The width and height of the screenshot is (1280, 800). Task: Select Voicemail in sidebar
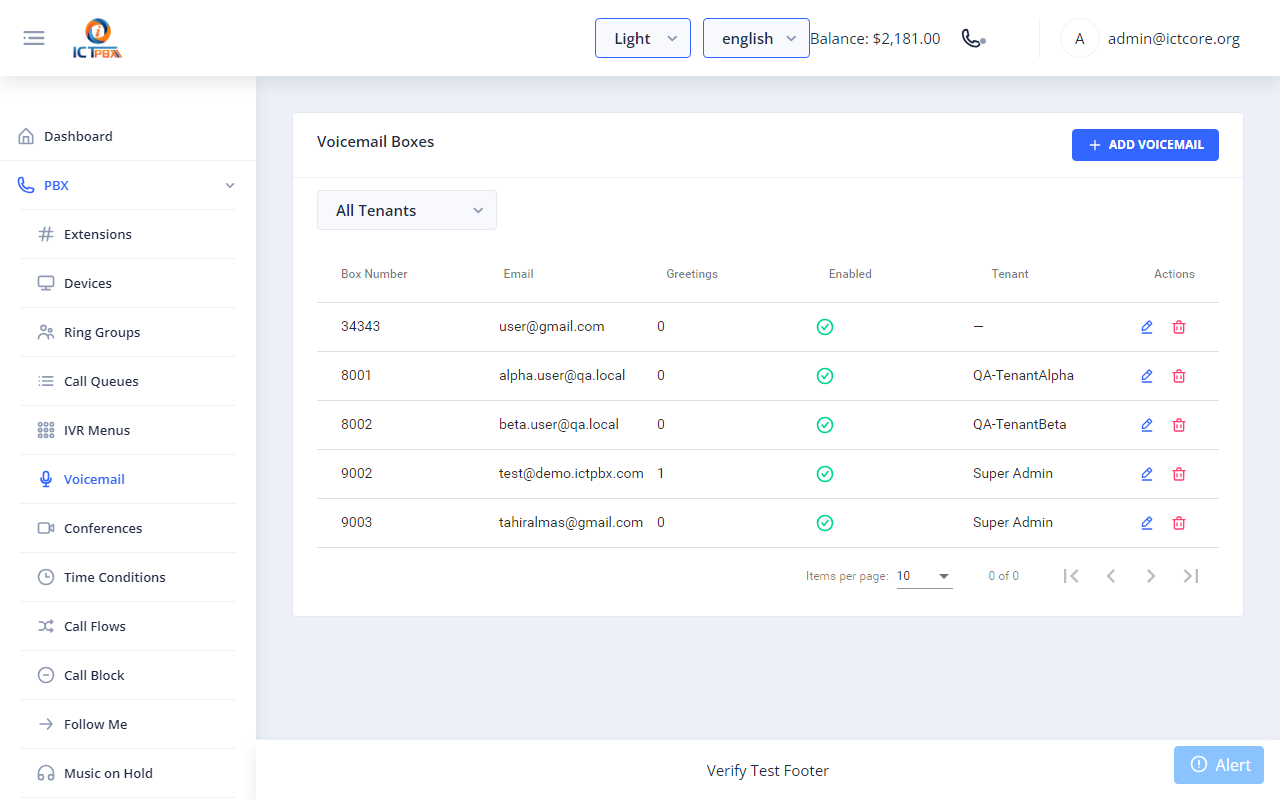tap(128, 479)
